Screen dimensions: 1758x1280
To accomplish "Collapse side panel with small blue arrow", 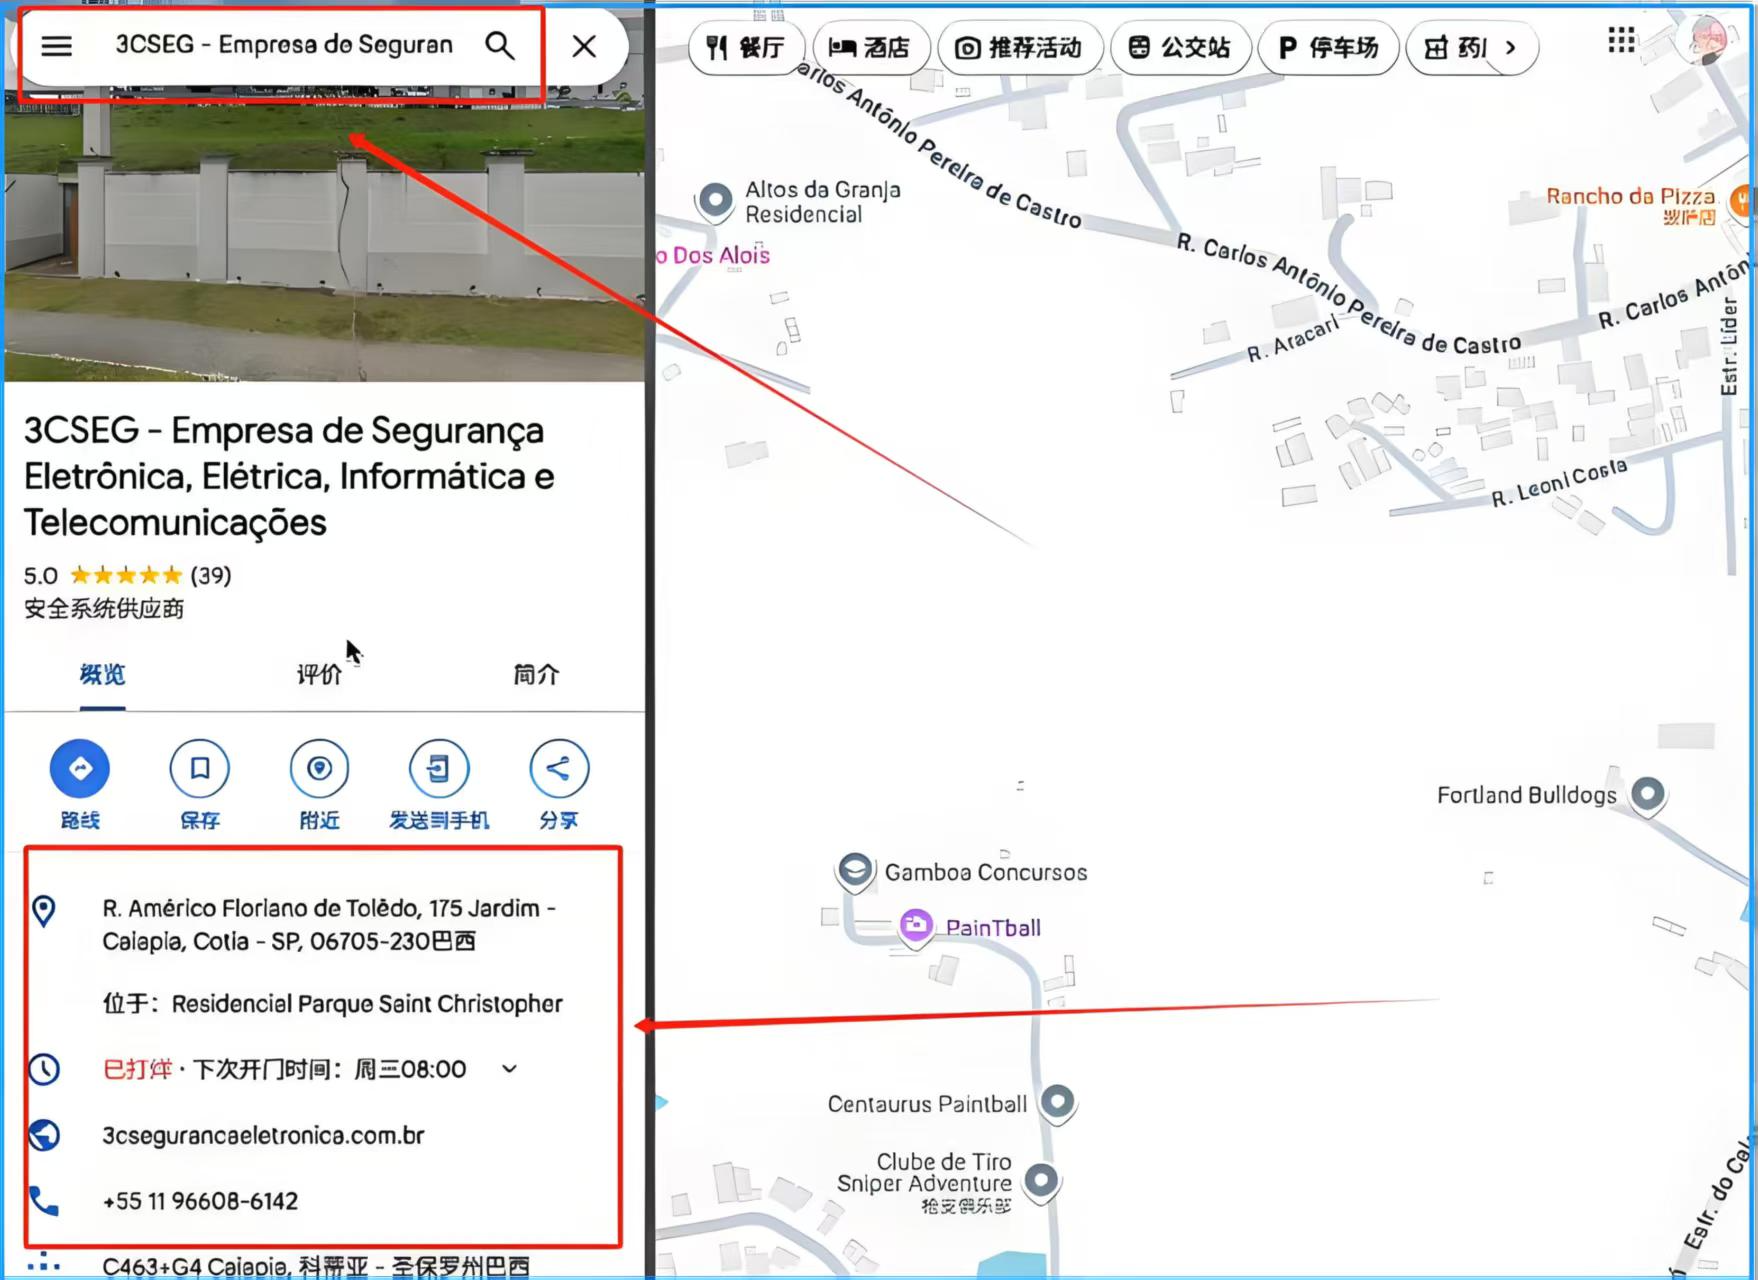I will (x=661, y=1102).
